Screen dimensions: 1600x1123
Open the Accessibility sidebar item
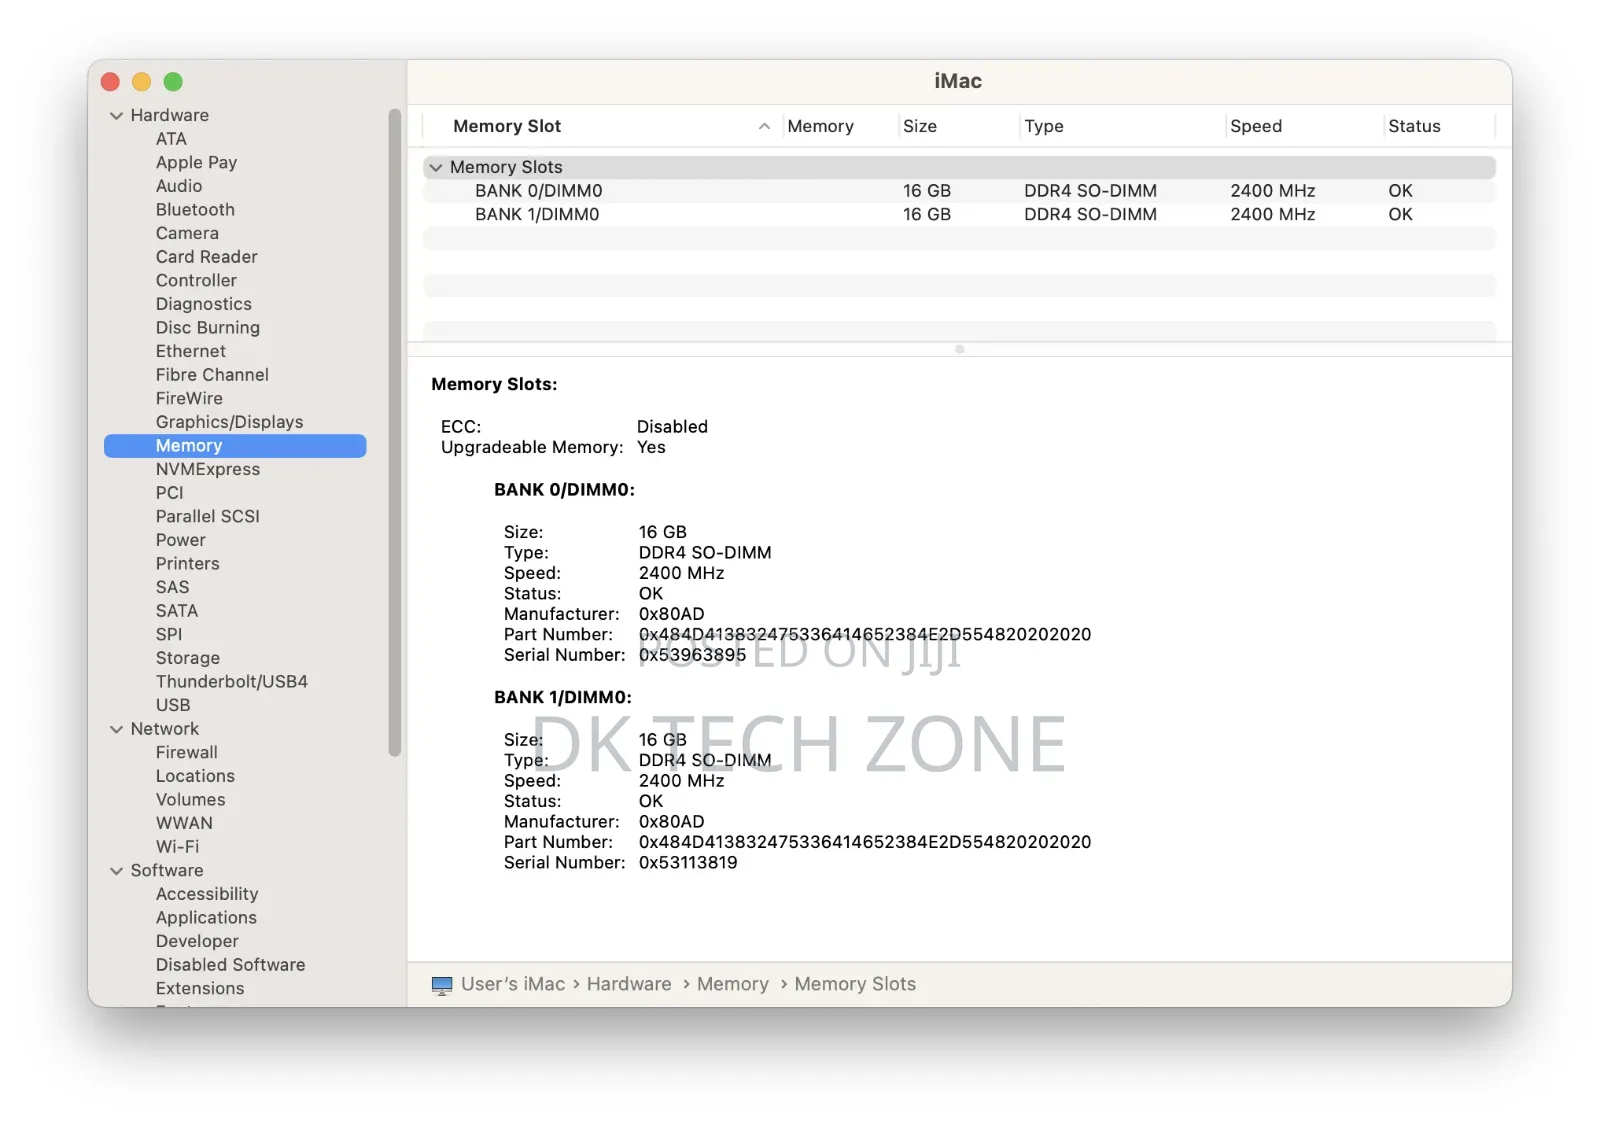[x=207, y=894]
